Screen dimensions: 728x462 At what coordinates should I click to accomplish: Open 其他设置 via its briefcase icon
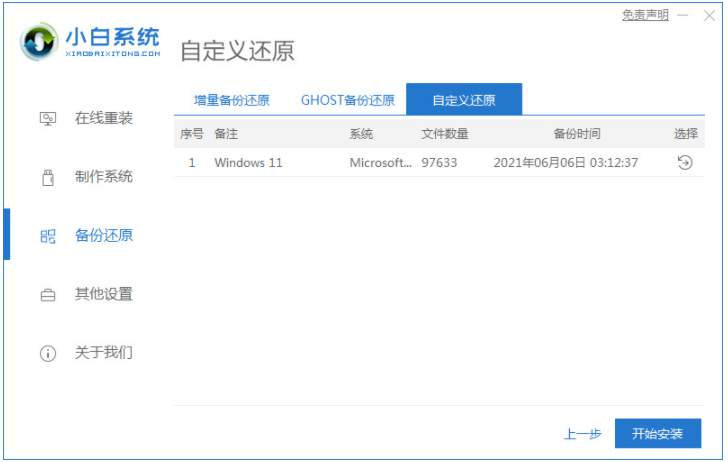pyautogui.click(x=47, y=295)
